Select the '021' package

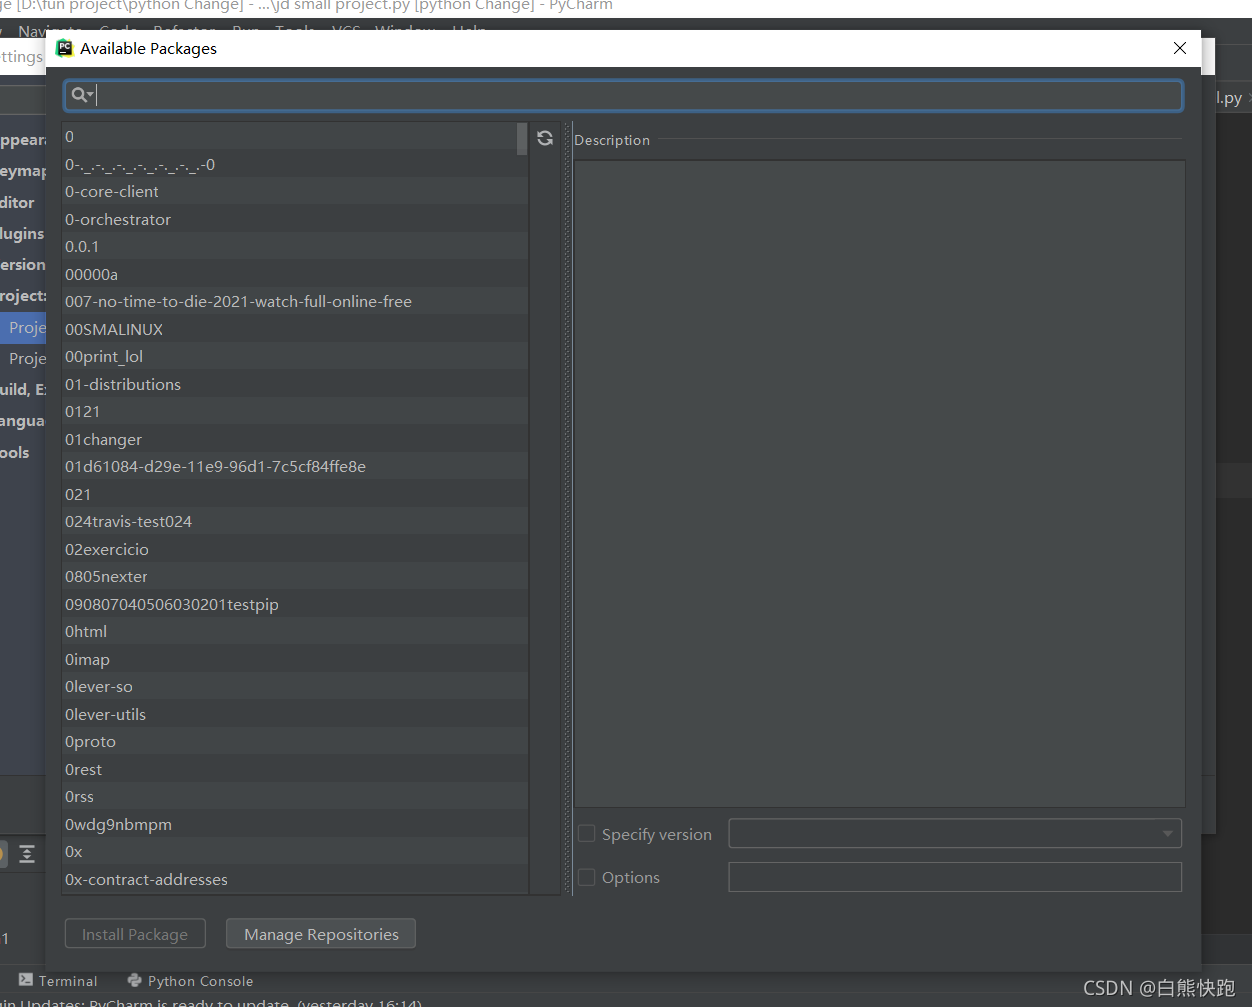pyautogui.click(x=295, y=494)
